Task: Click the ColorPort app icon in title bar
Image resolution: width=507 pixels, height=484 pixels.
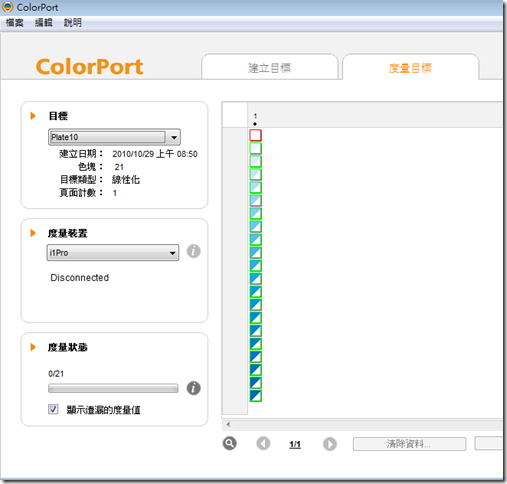Action: [7, 7]
